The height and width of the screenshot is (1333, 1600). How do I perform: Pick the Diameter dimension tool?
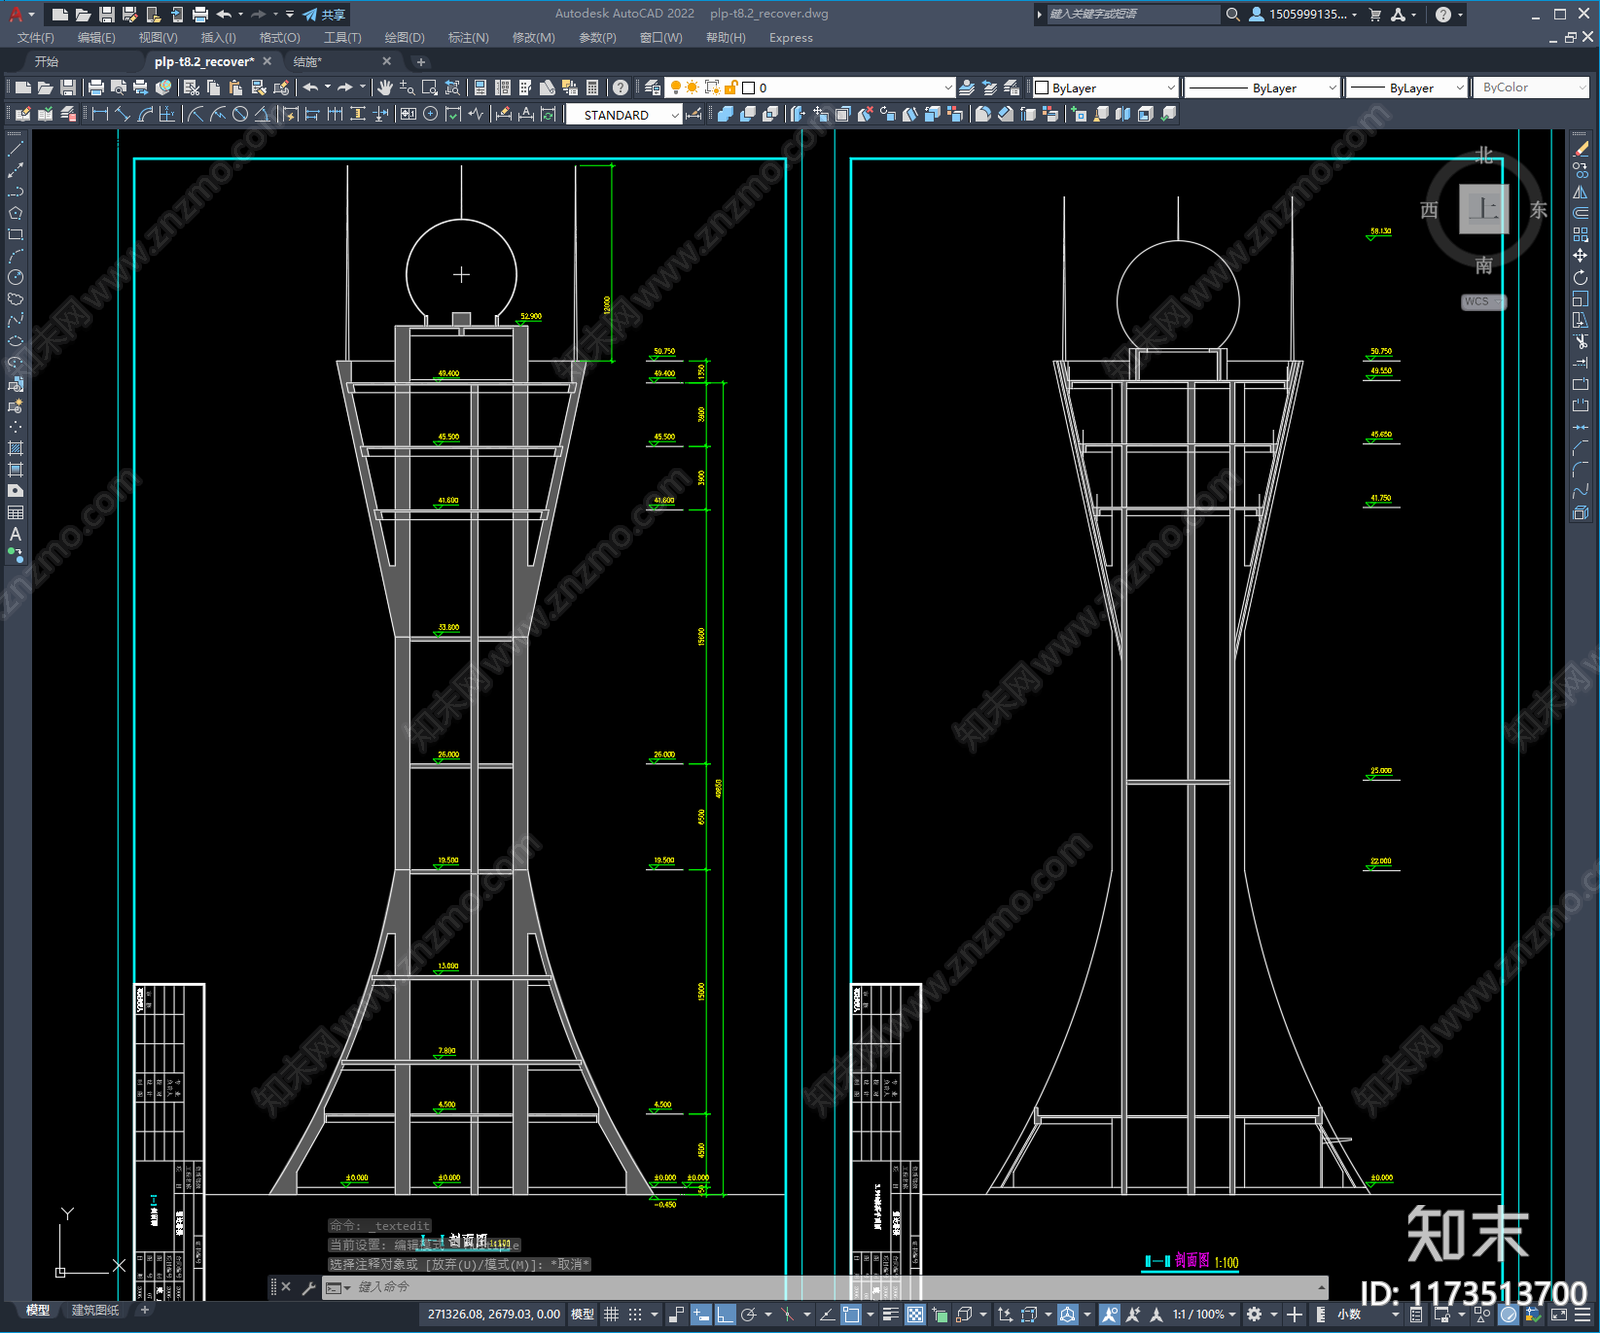coord(240,114)
